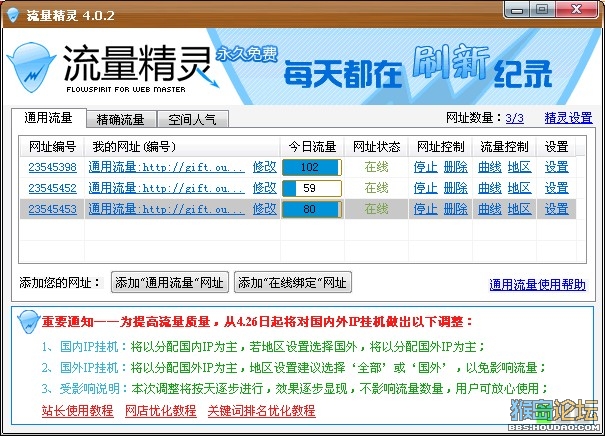Click URL ID 23545452
605x436 pixels.
coord(52,188)
